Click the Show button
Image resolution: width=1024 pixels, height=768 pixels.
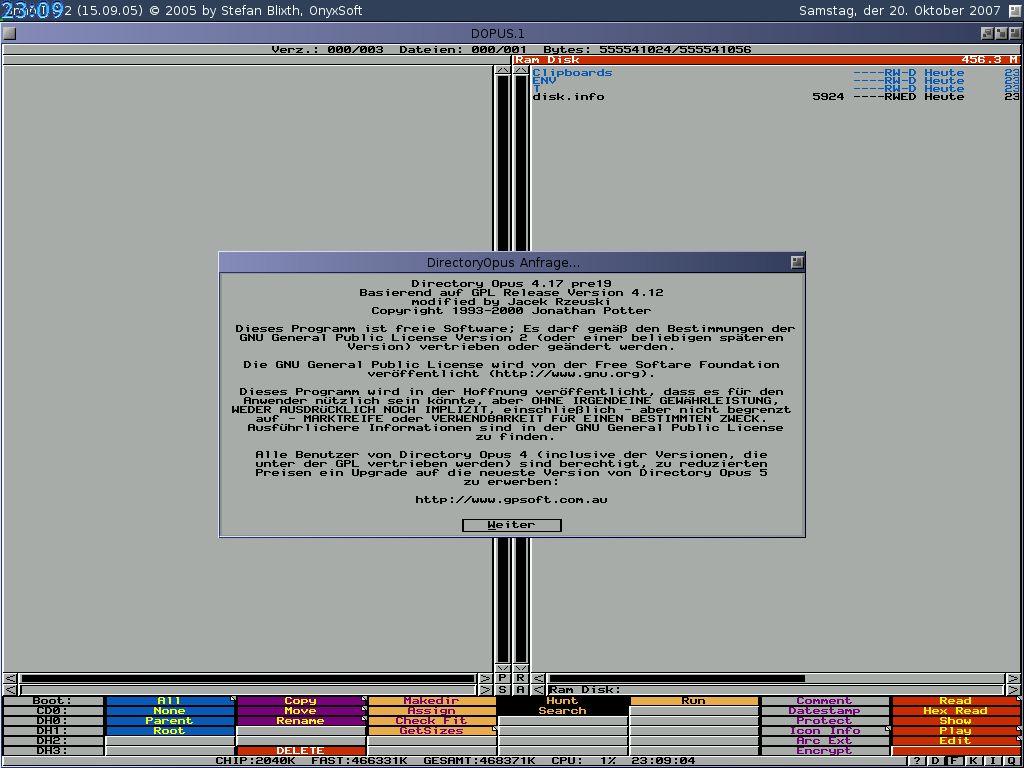tap(956, 721)
